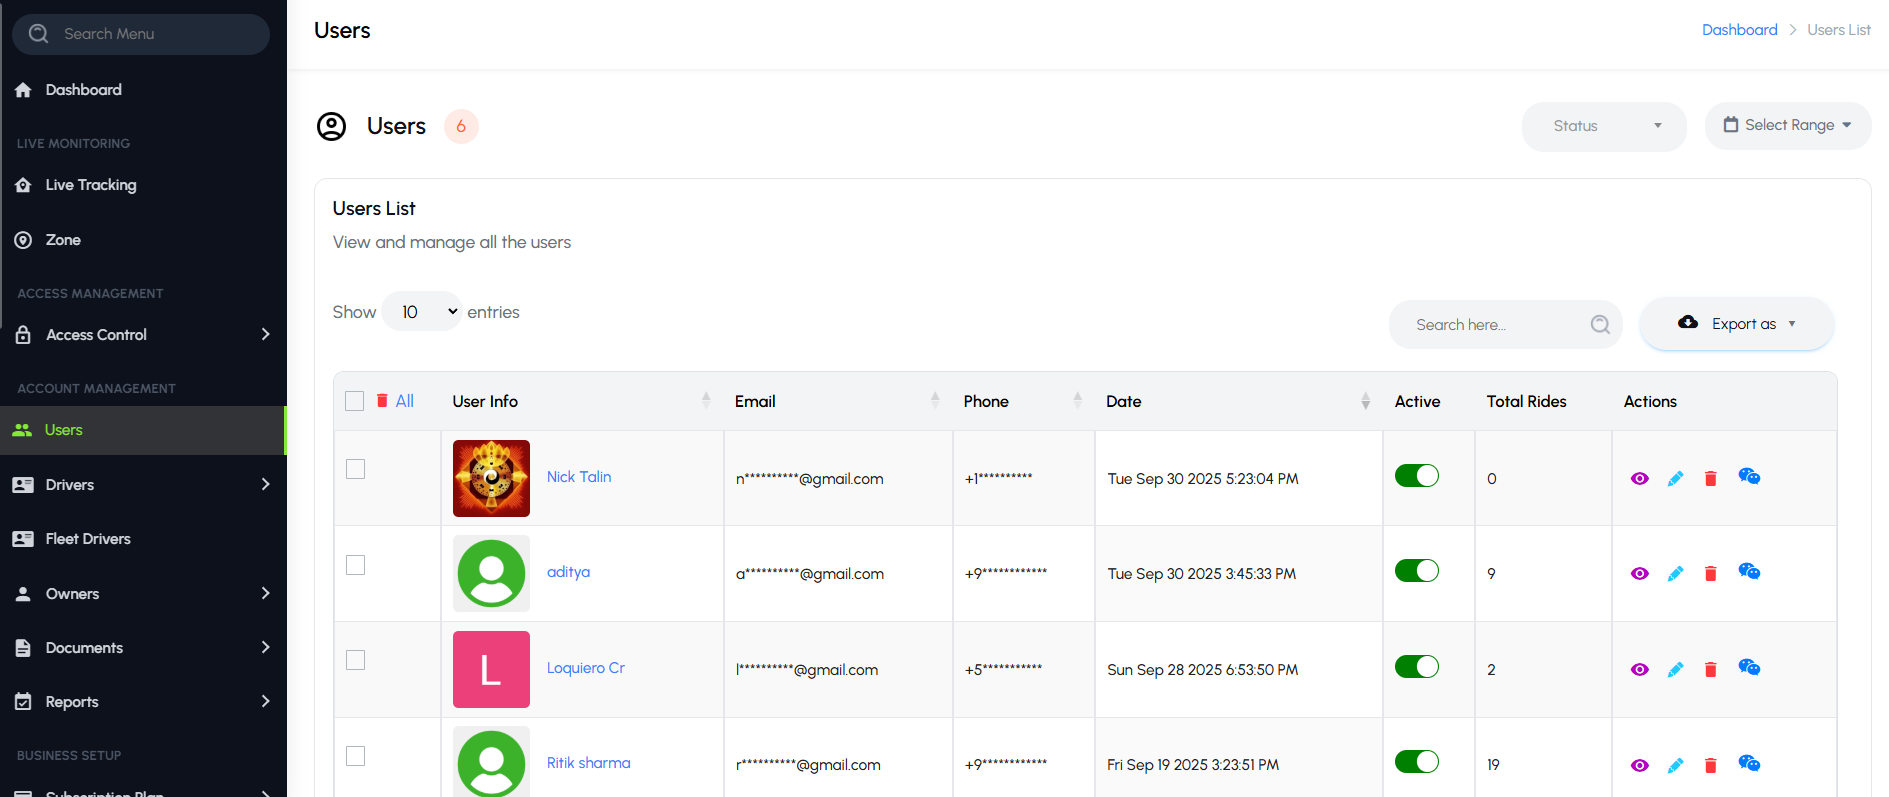The height and width of the screenshot is (797, 1889).
Task: Tick the checkbox in aditya's row
Action: 355,565
